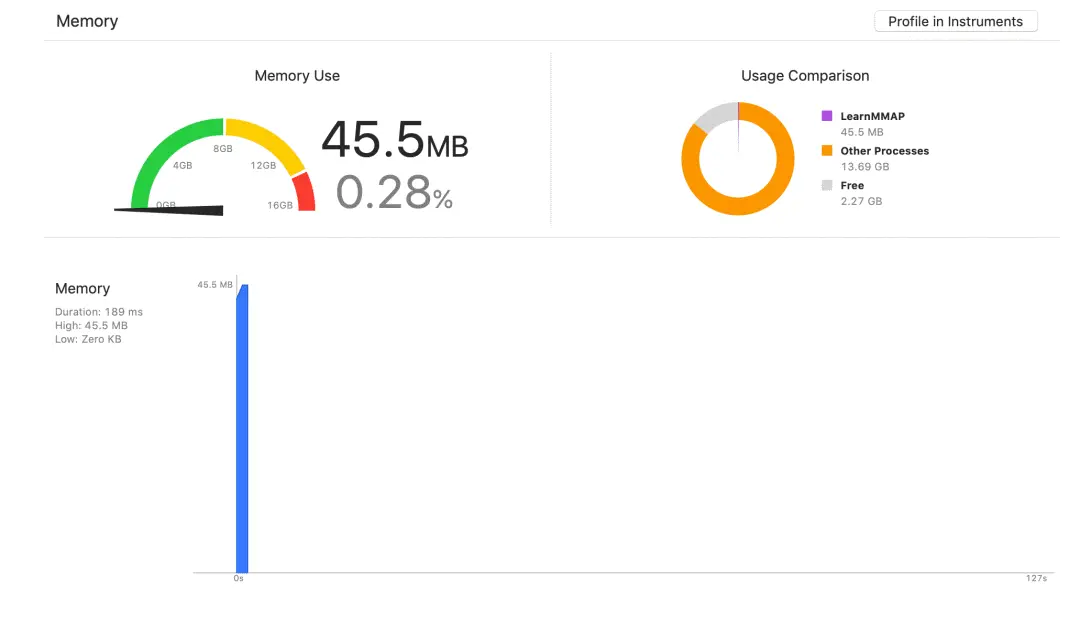The image size is (1080, 631).
Task: Click the 0.28% memory percentage
Action: click(x=394, y=192)
